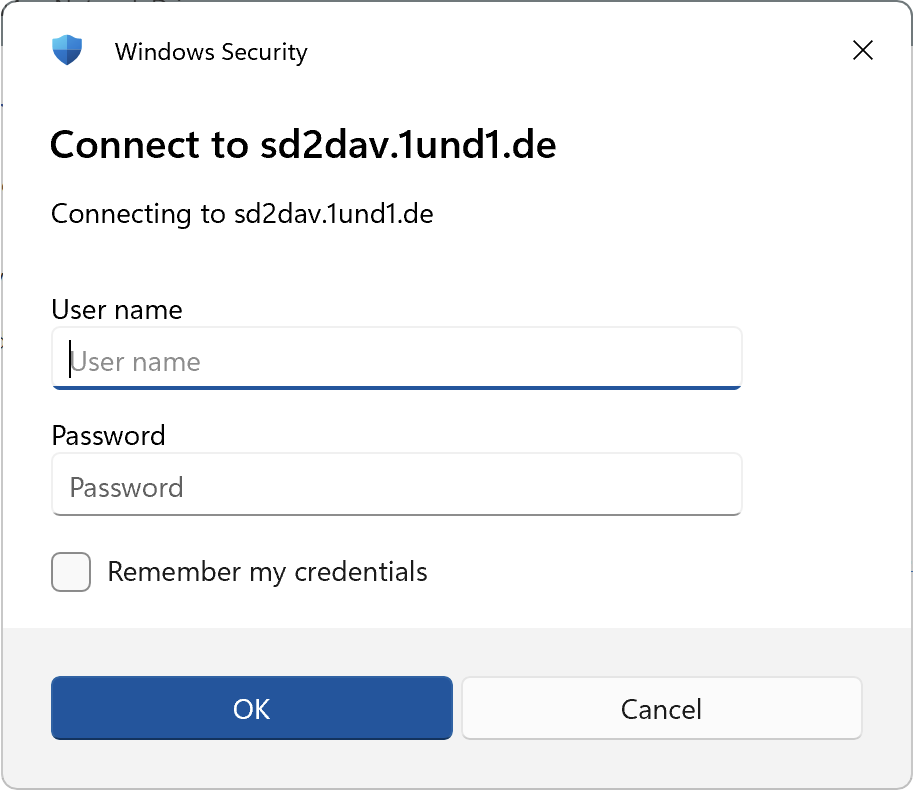Click the shield icon beside Windows Security
914x790 pixels.
pyautogui.click(x=67, y=48)
